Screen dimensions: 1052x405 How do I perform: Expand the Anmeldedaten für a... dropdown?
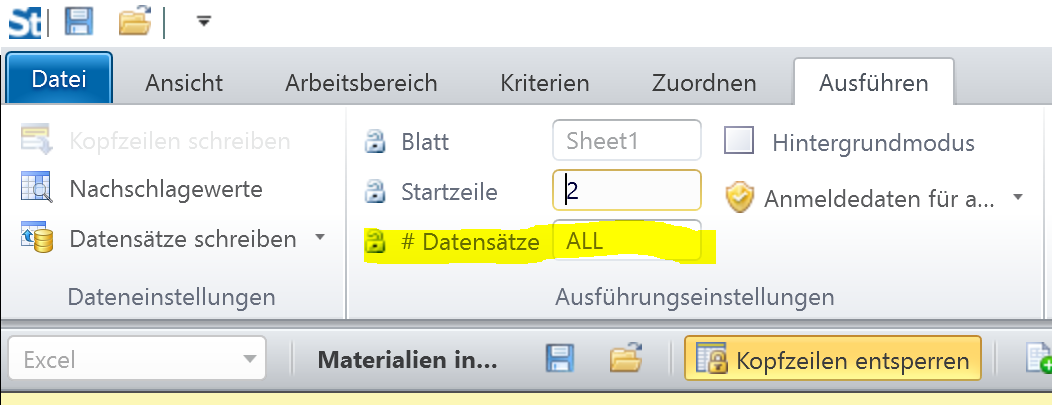(x=1018, y=198)
